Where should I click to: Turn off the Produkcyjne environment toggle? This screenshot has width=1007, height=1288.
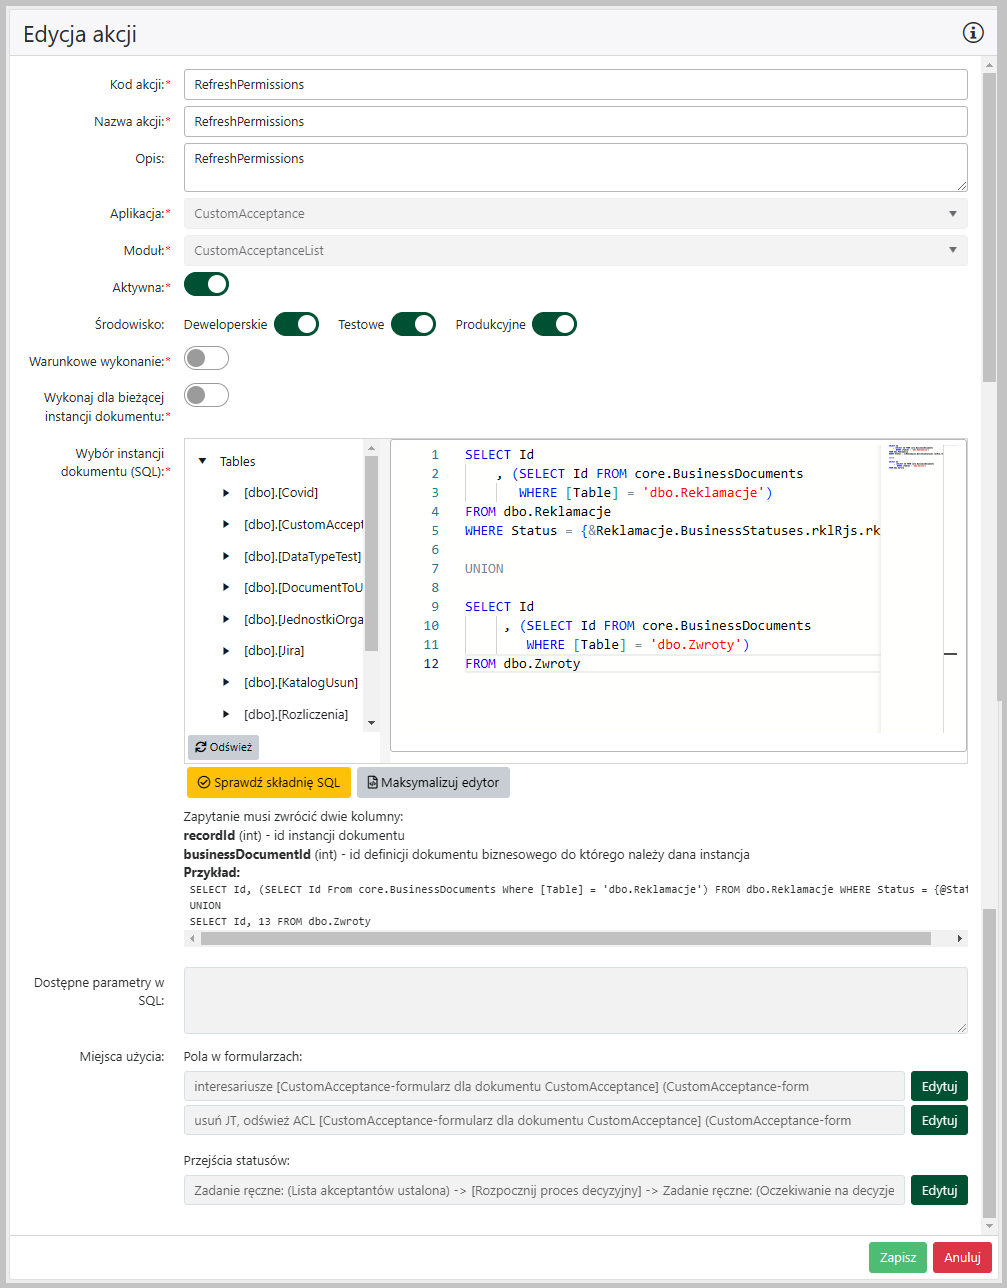coord(554,324)
